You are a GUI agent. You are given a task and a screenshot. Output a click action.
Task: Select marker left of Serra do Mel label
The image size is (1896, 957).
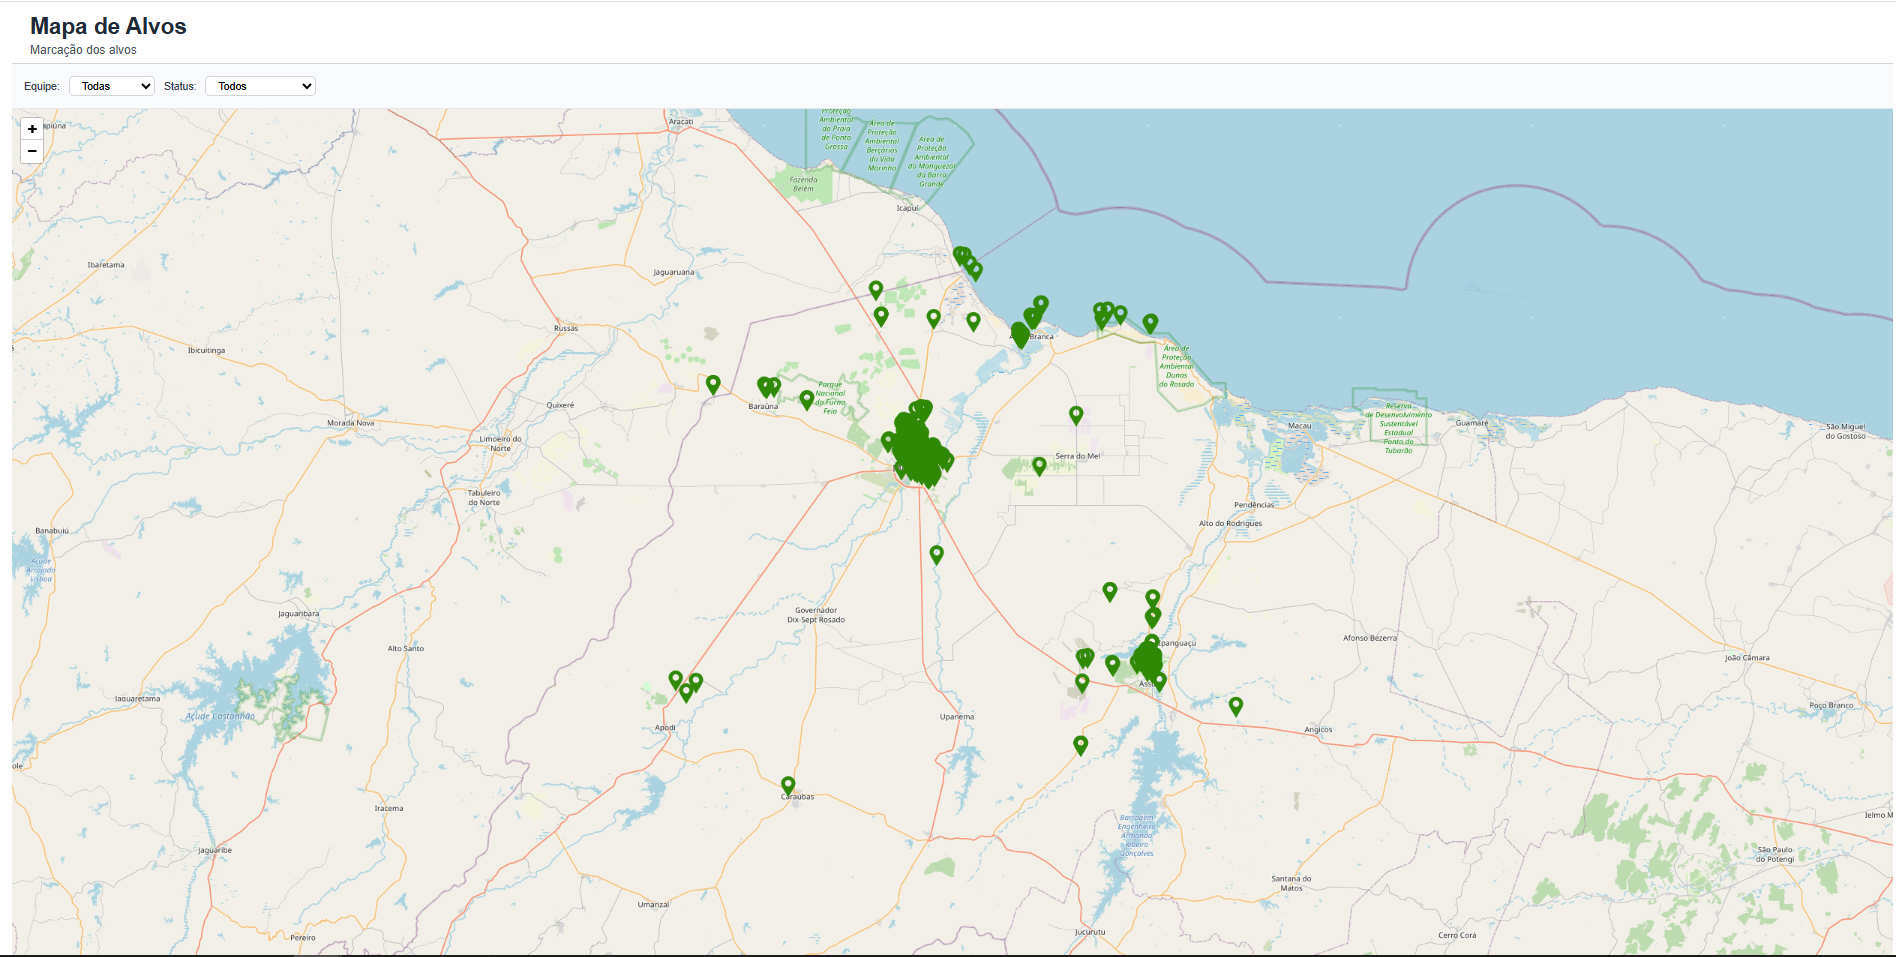click(1039, 465)
